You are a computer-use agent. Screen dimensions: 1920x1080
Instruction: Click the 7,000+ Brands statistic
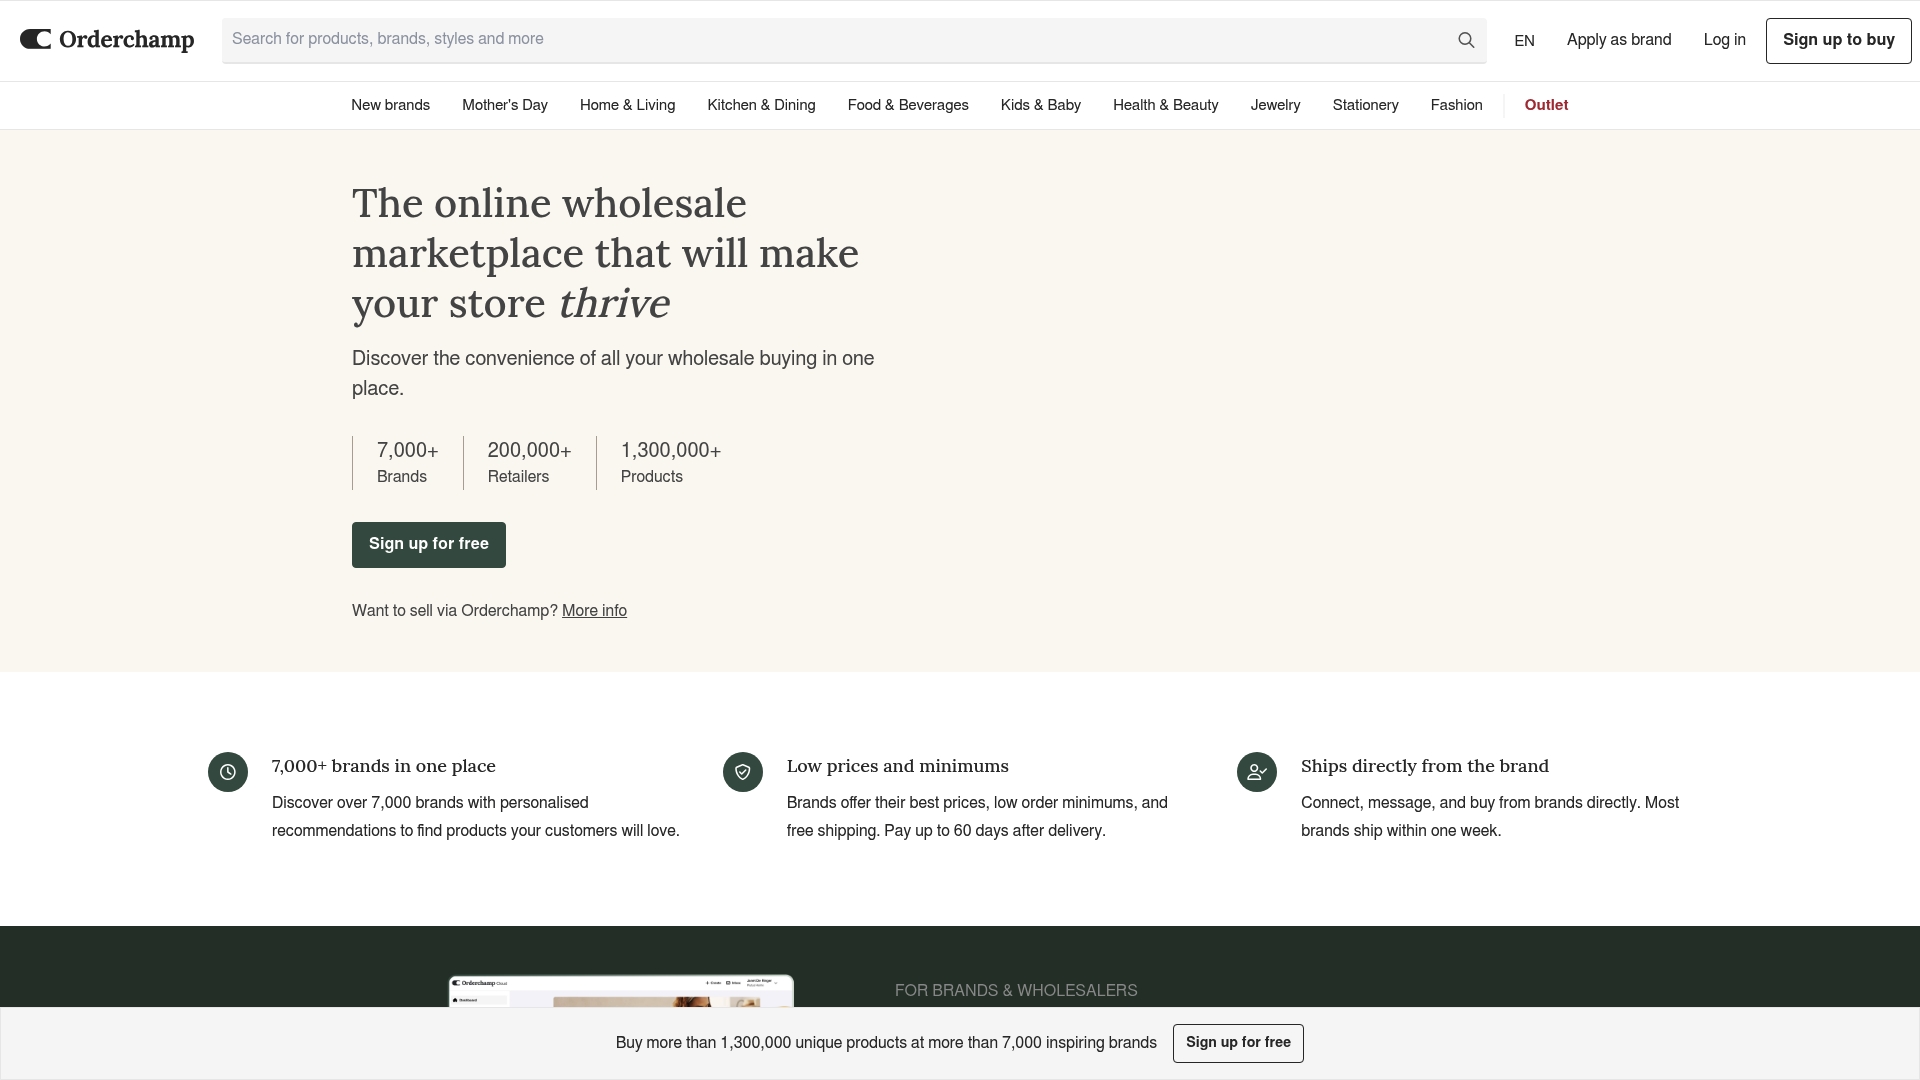click(x=407, y=463)
